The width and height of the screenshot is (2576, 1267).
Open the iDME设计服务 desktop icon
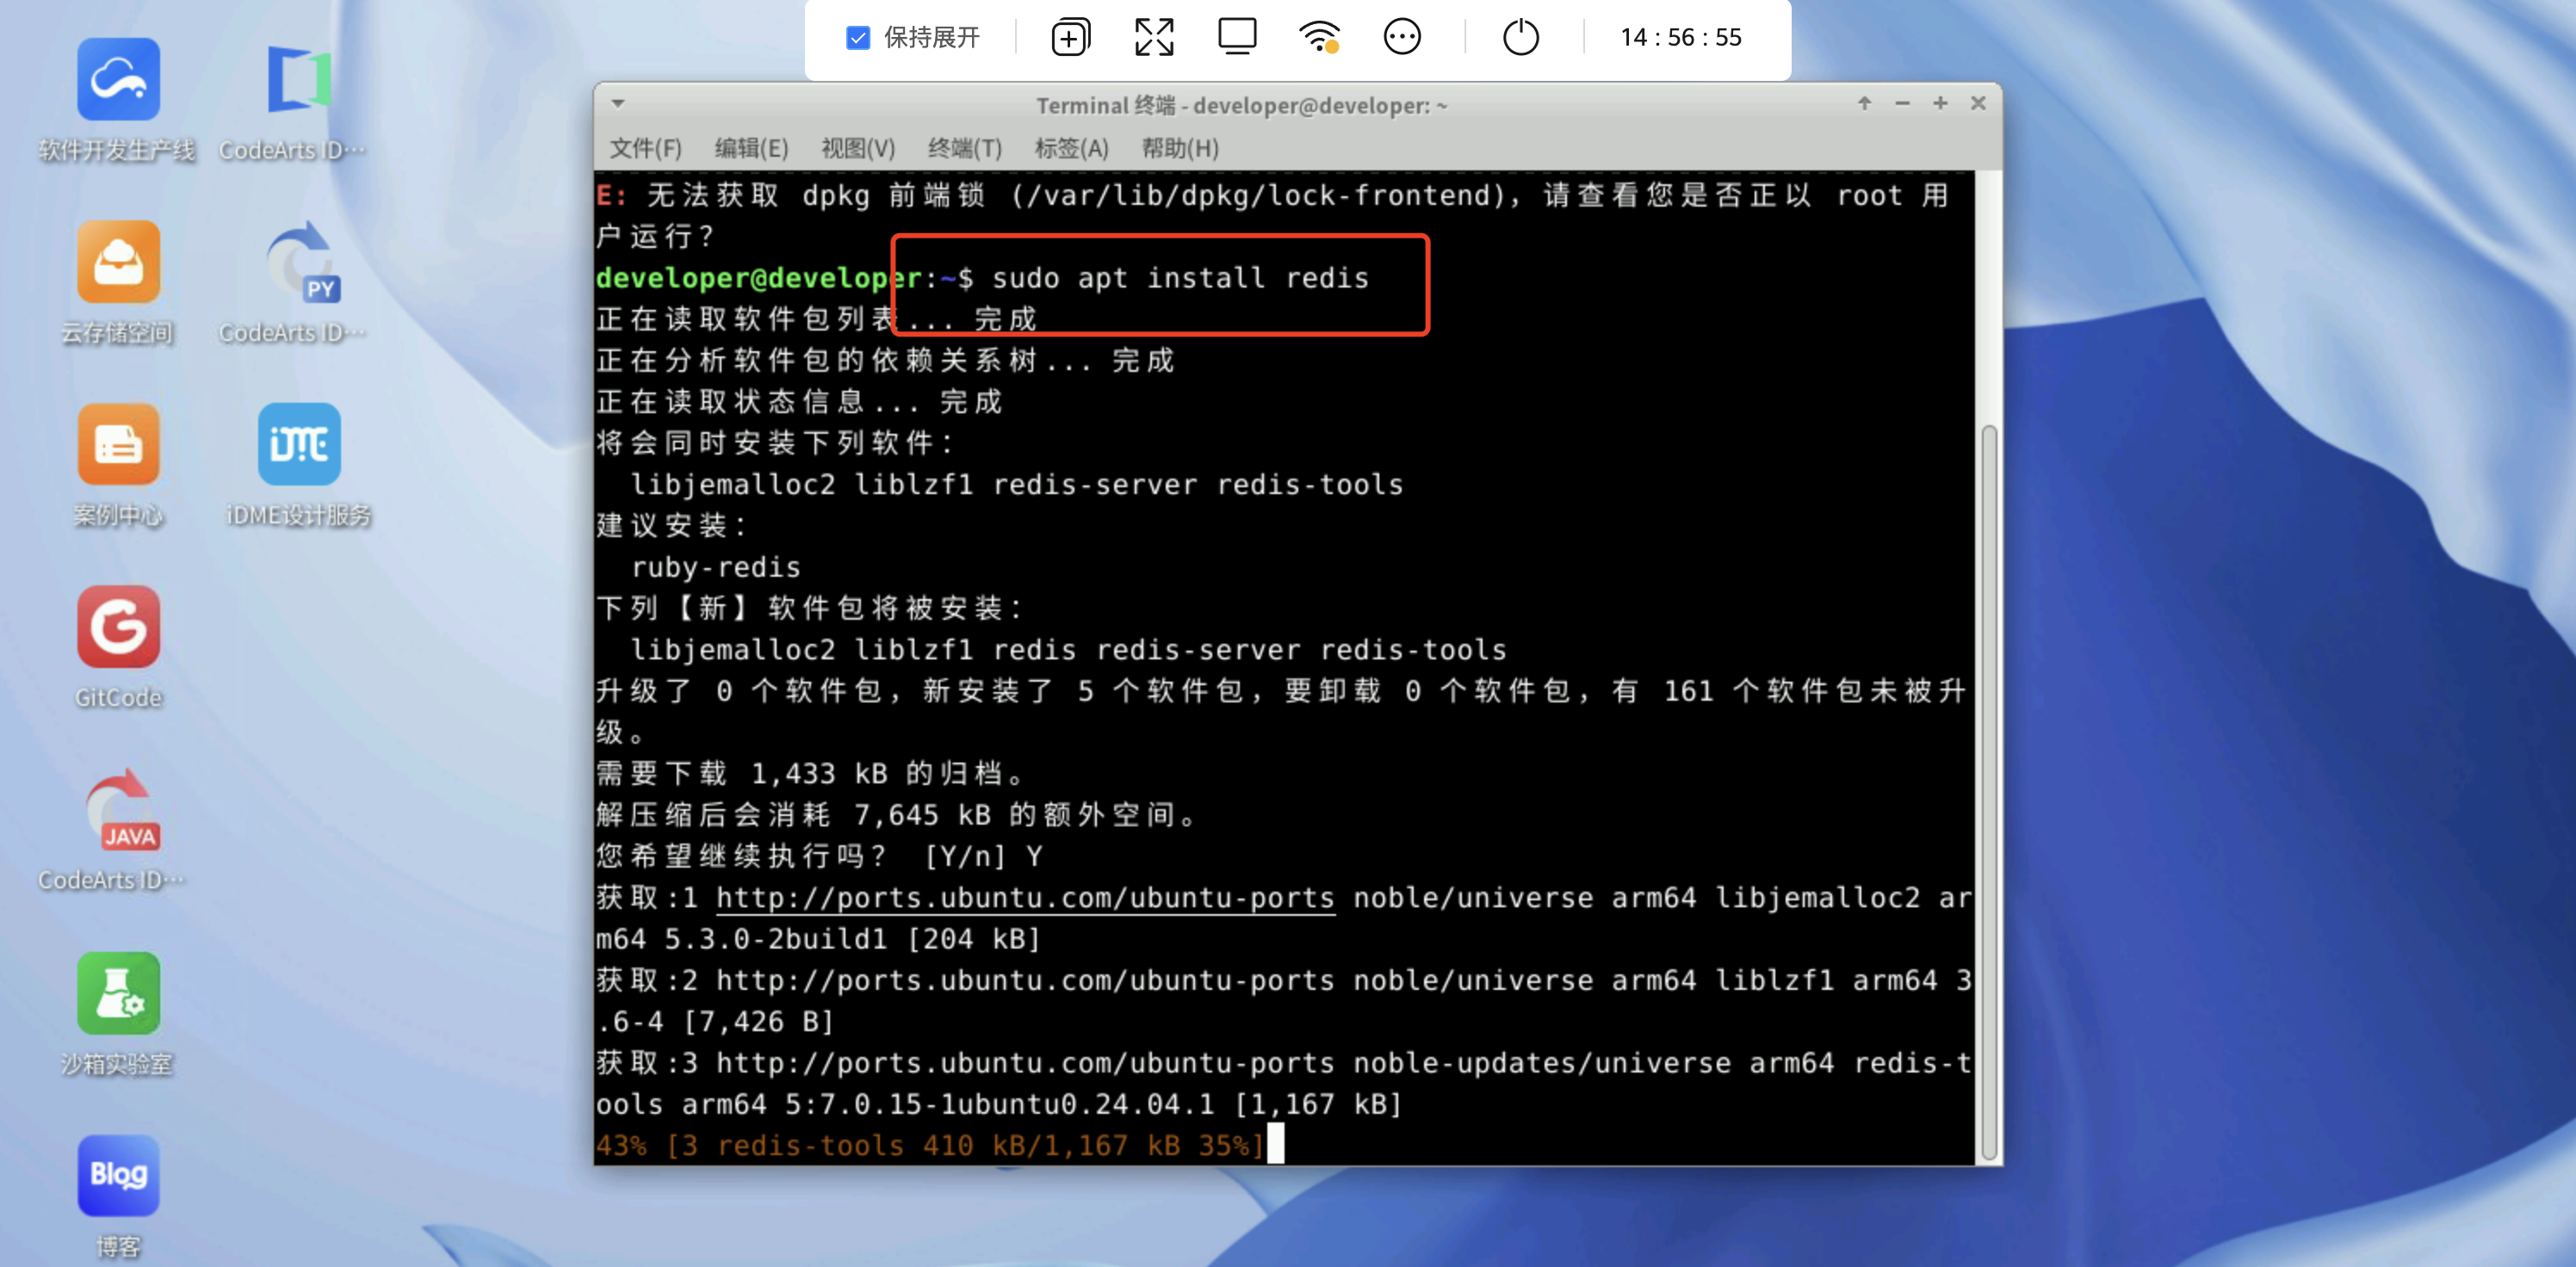pos(298,446)
